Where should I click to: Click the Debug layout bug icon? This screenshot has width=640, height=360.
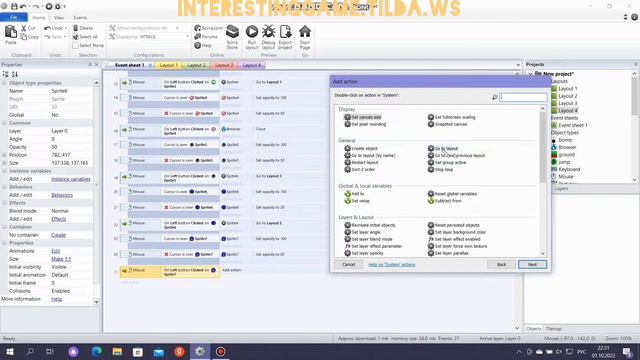(x=268, y=31)
